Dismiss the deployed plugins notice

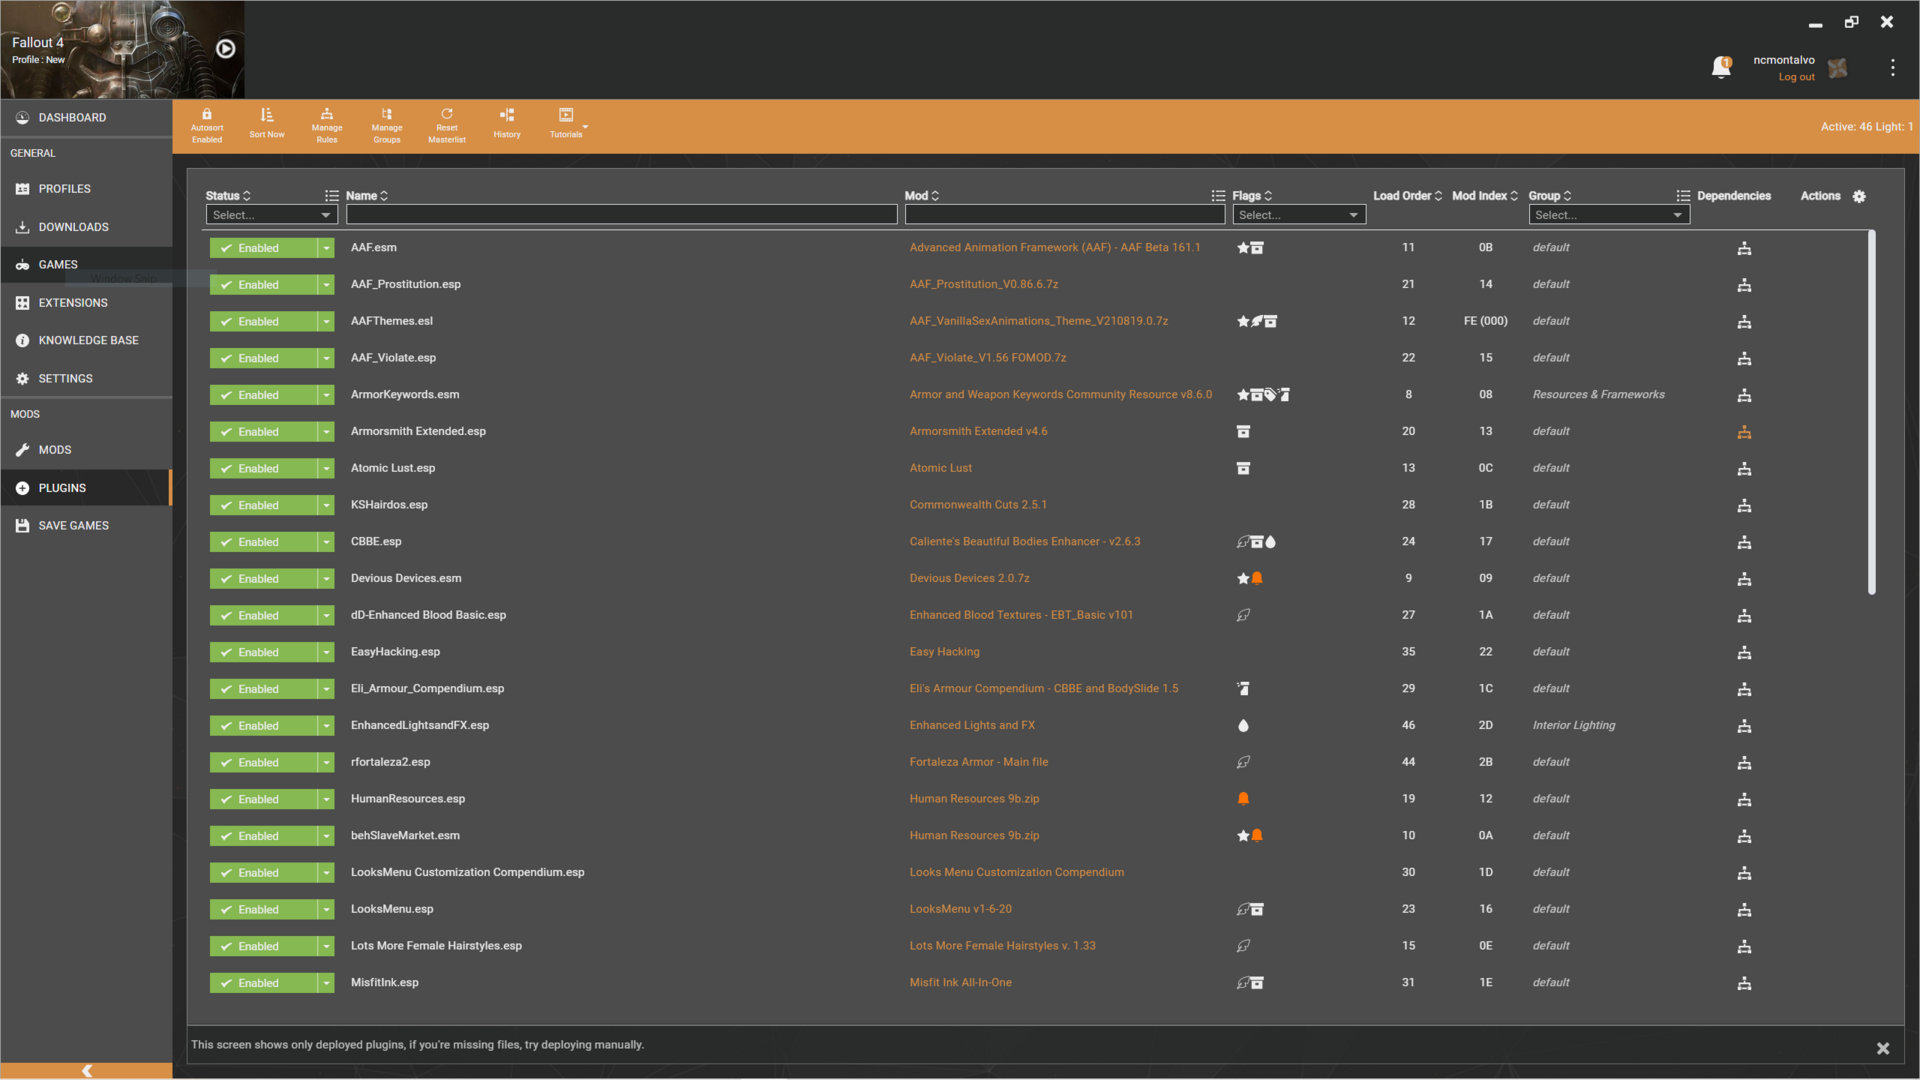[x=1883, y=1049]
